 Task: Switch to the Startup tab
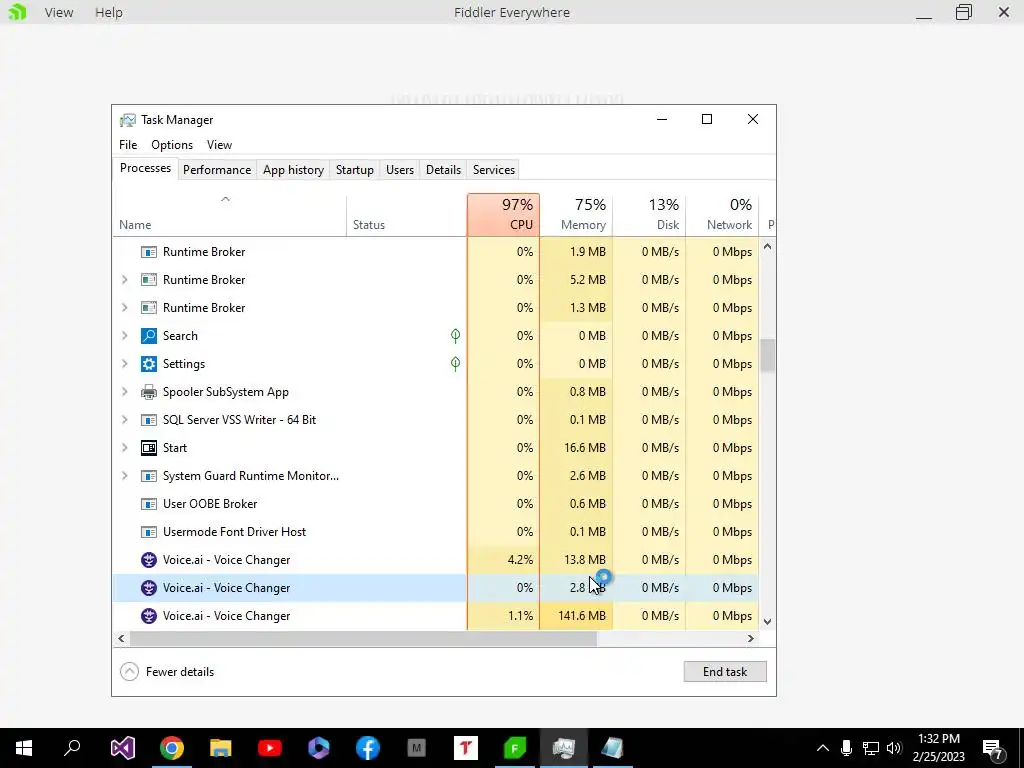click(355, 170)
